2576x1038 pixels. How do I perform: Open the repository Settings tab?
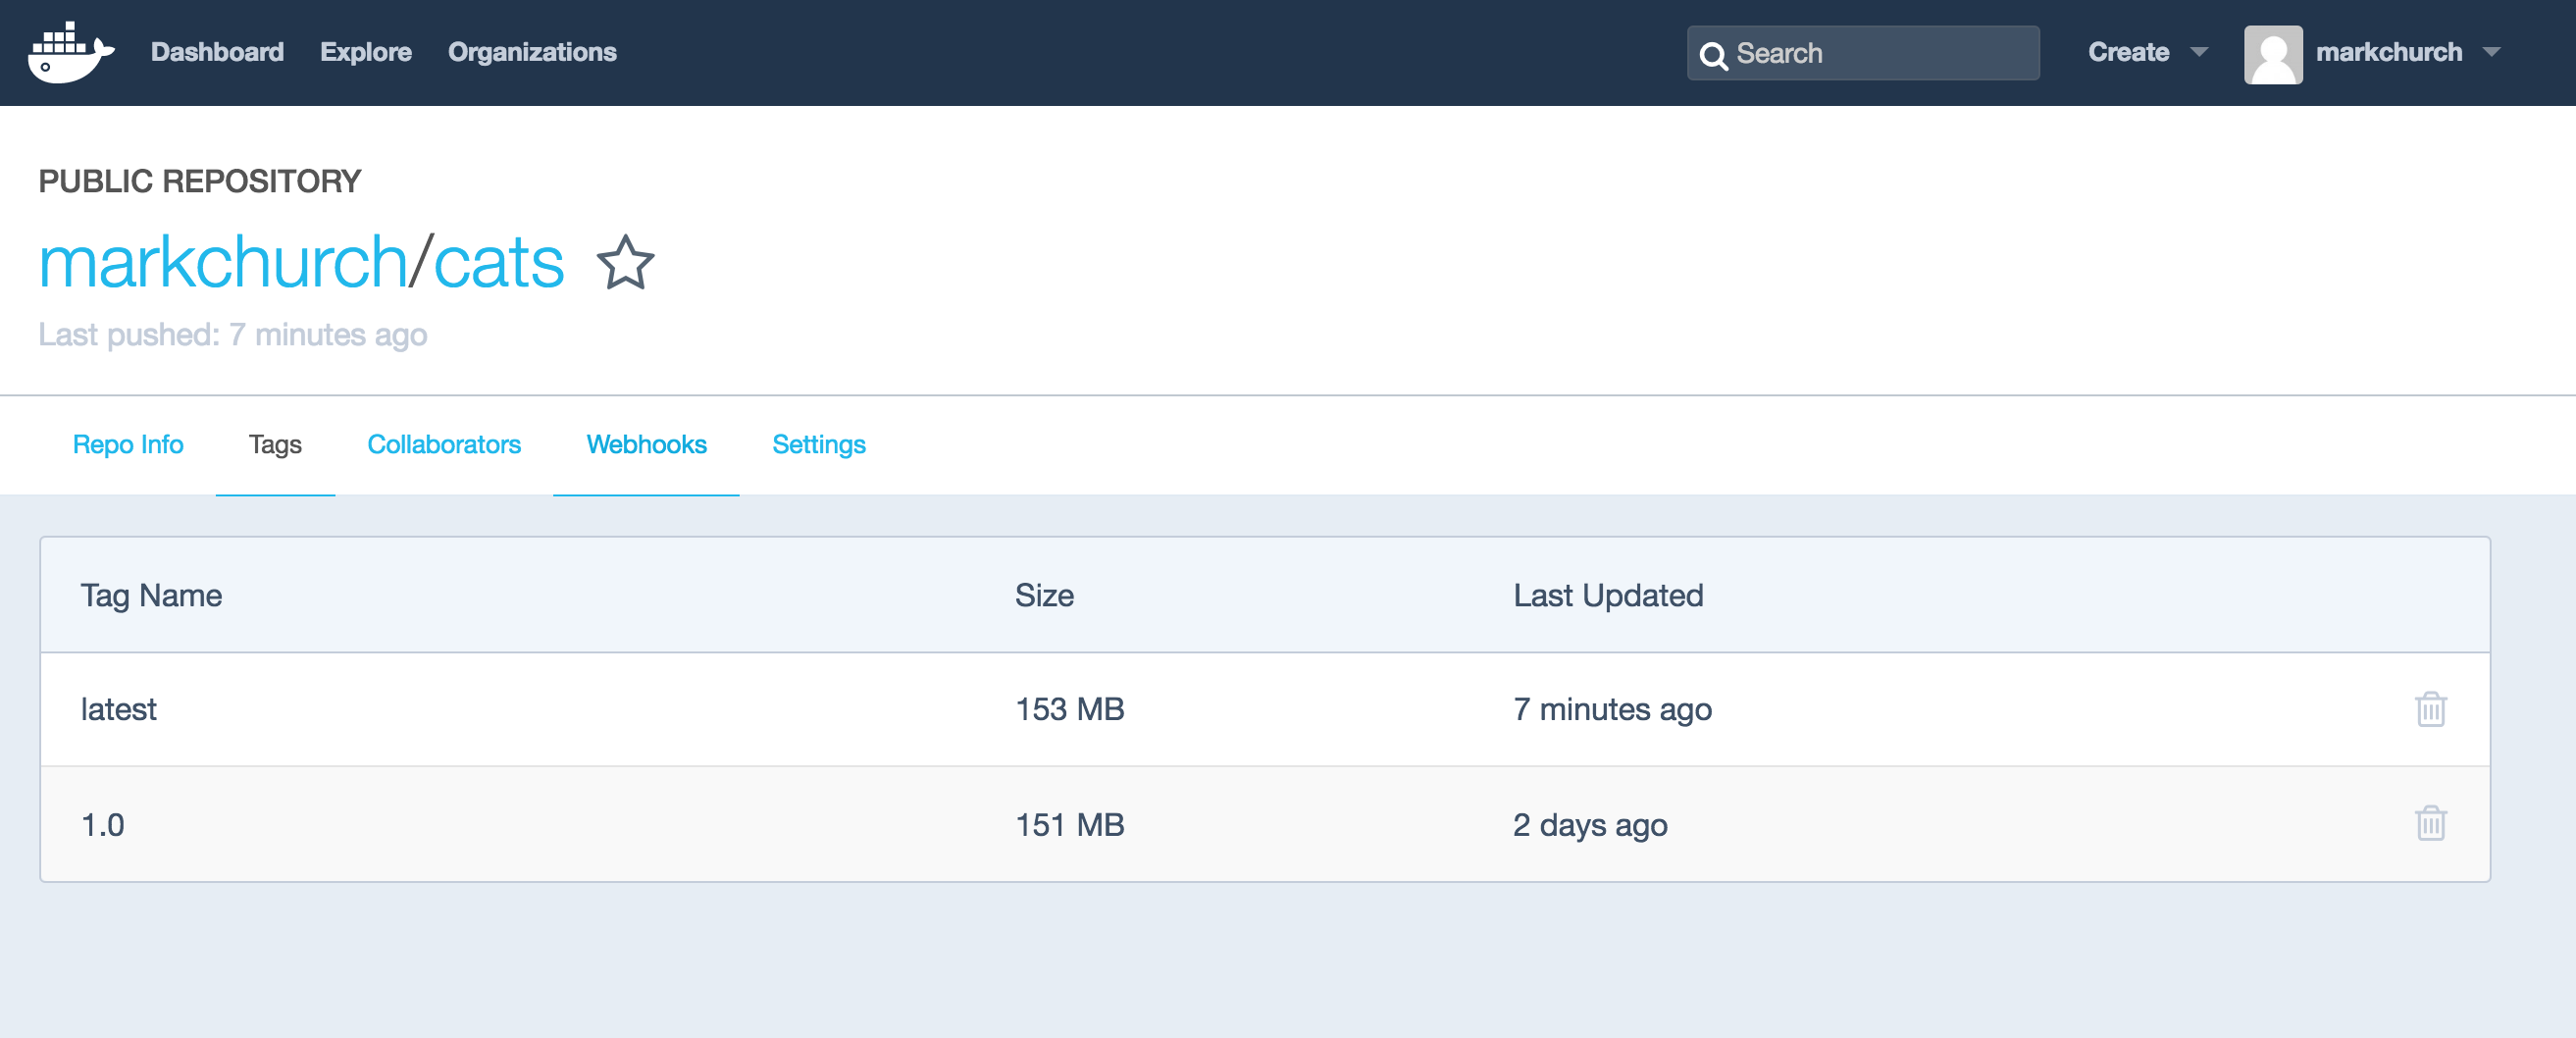click(x=818, y=444)
